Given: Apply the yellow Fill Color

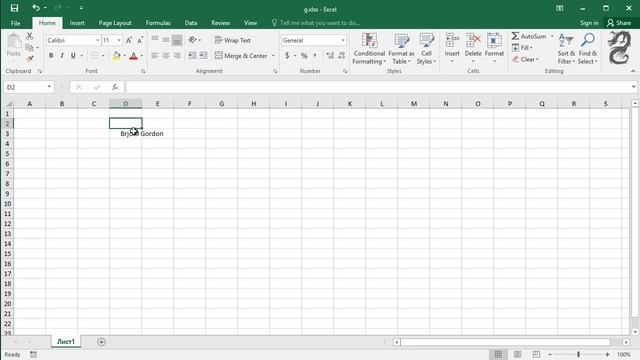Looking at the screenshot, I should pos(116,56).
